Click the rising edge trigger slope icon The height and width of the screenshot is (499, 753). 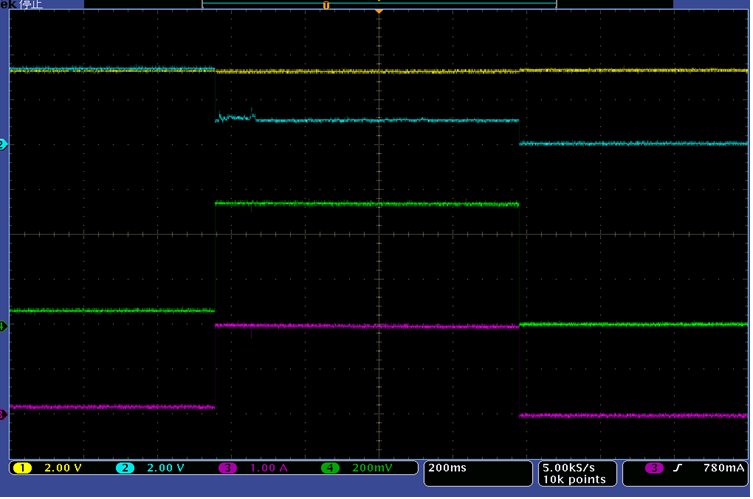tap(678, 468)
